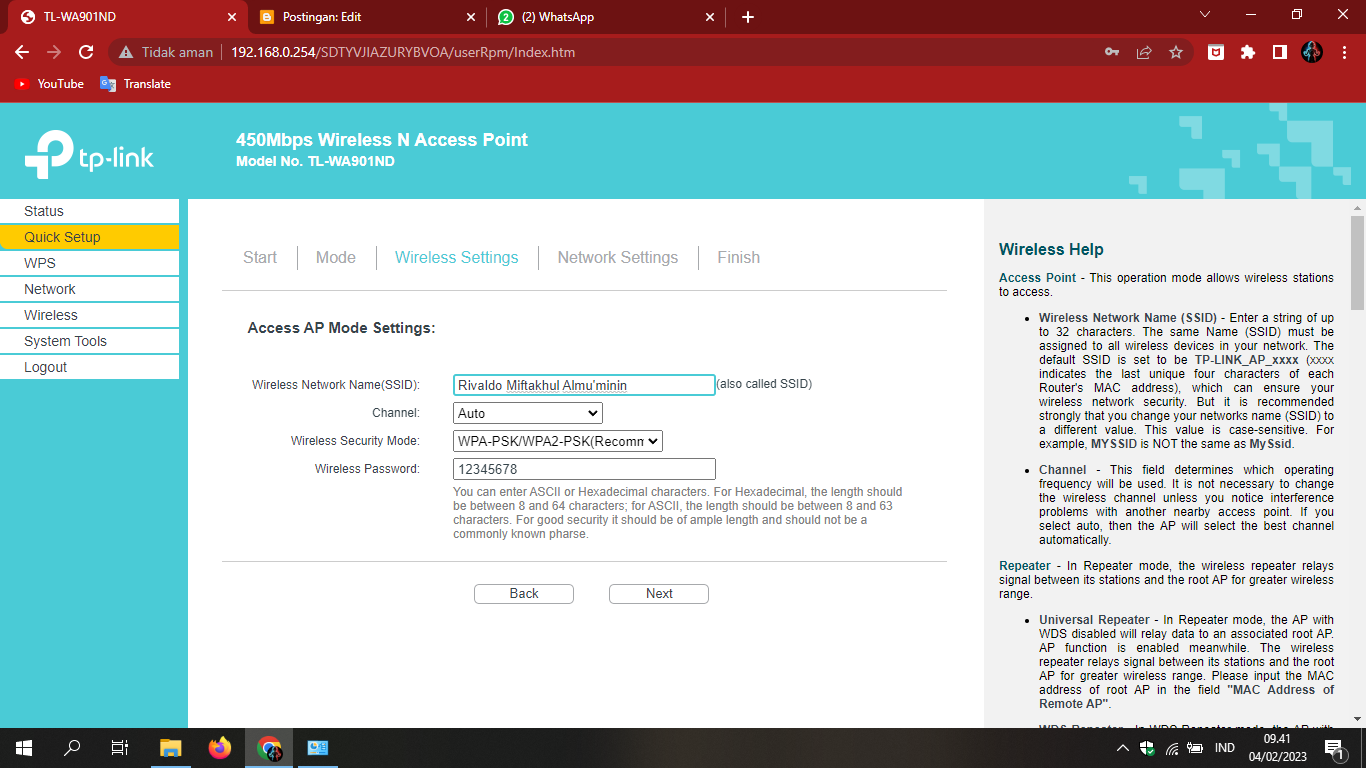Select Quick Setup in sidebar
The height and width of the screenshot is (768, 1366).
[89, 237]
